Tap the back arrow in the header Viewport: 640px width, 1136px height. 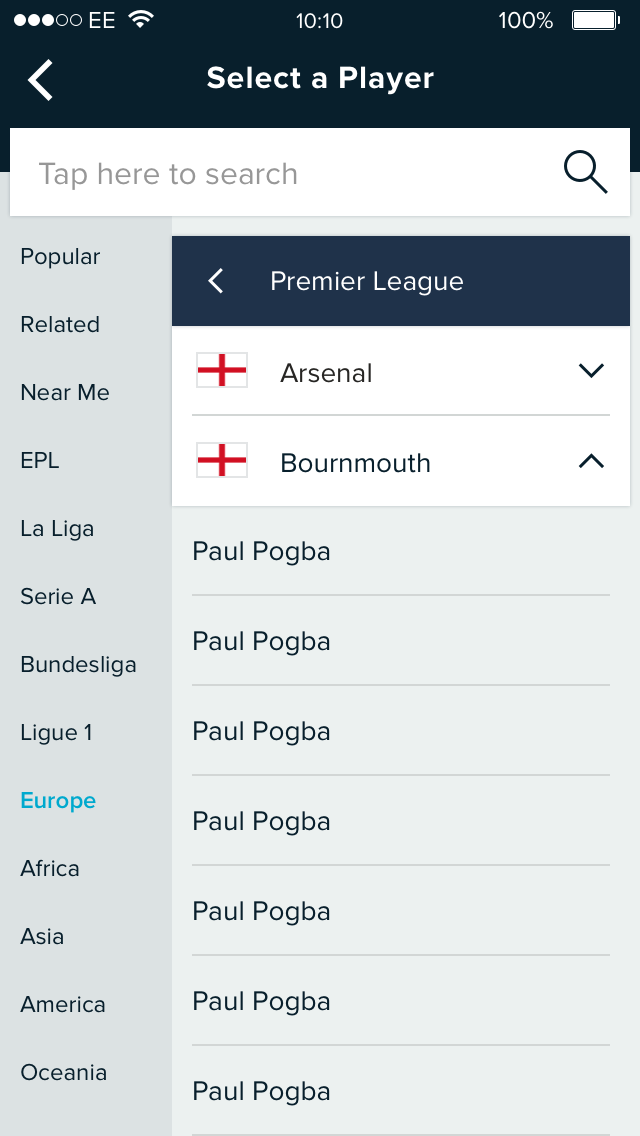pos(40,80)
